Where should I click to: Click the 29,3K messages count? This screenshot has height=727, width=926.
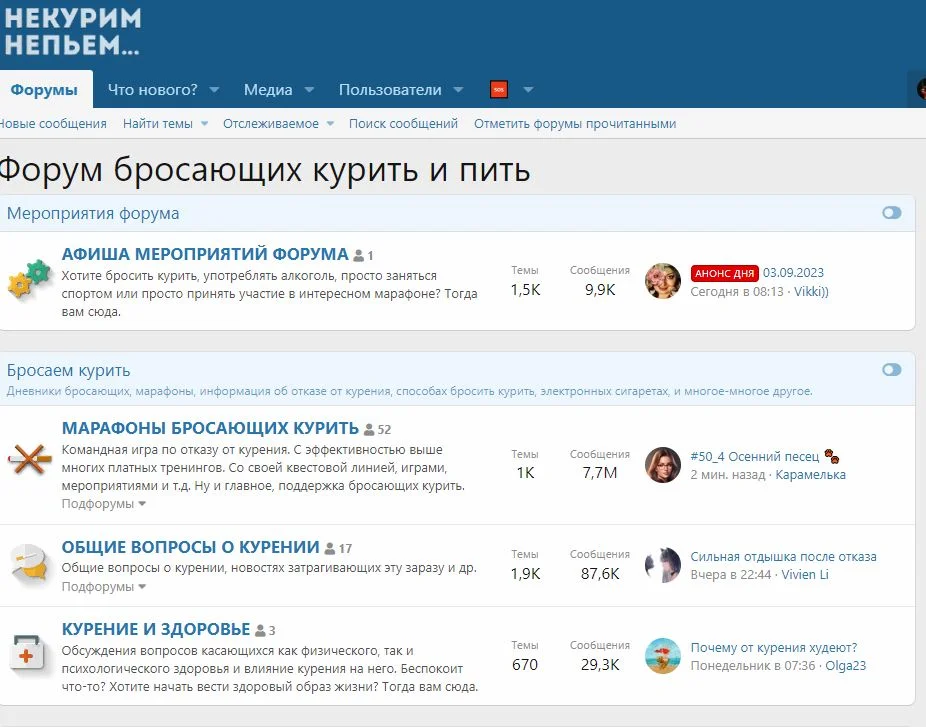coord(600,664)
